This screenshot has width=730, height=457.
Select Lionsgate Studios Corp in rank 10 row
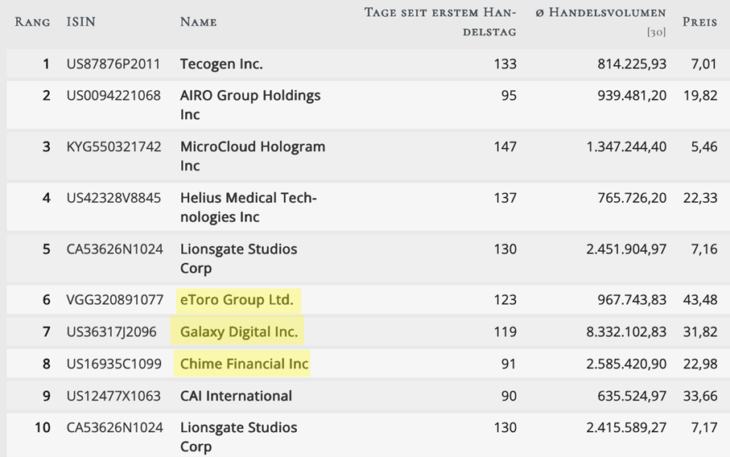click(x=238, y=437)
